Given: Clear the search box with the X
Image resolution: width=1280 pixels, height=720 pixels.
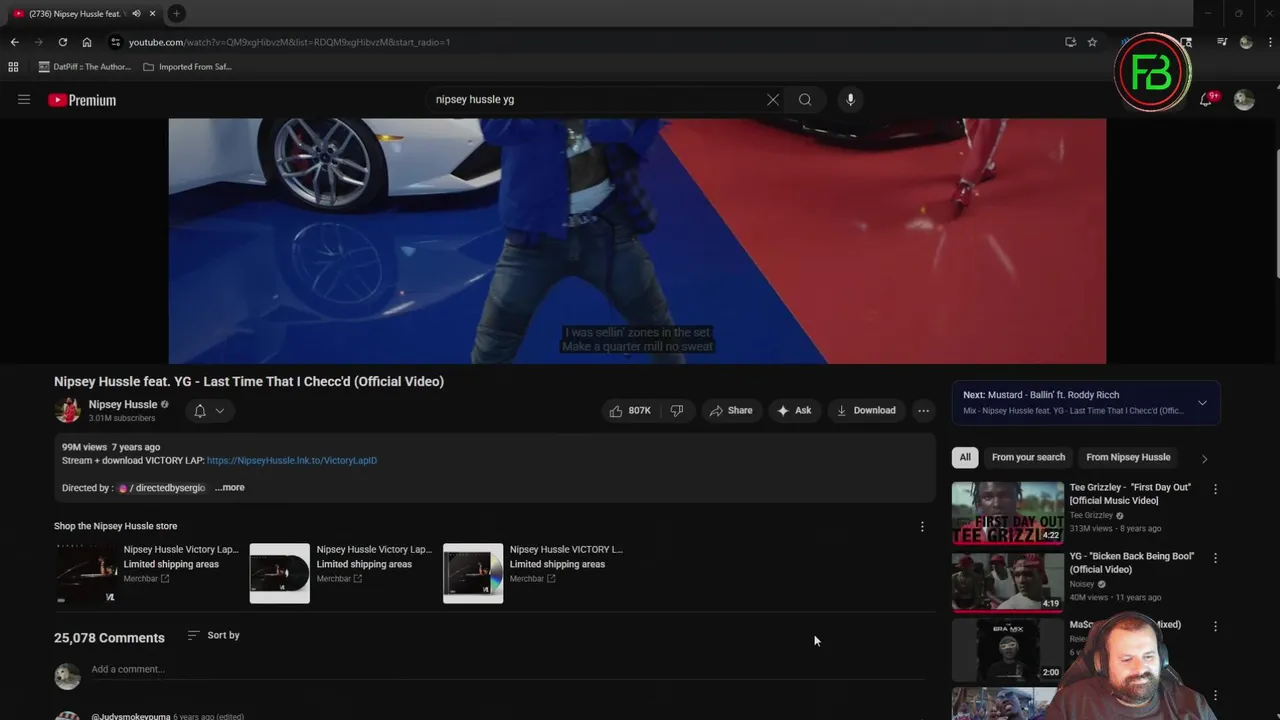Looking at the screenshot, I should click(x=773, y=100).
